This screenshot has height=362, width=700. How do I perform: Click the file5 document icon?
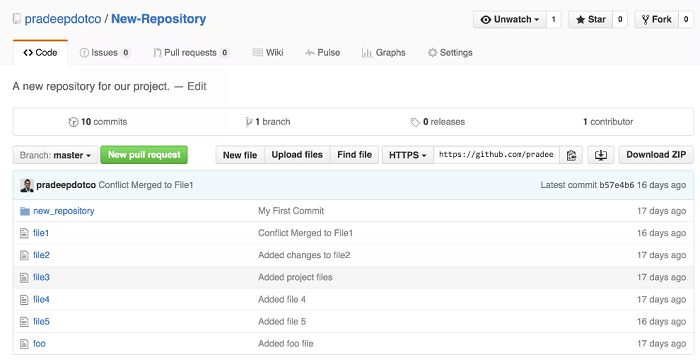point(25,322)
